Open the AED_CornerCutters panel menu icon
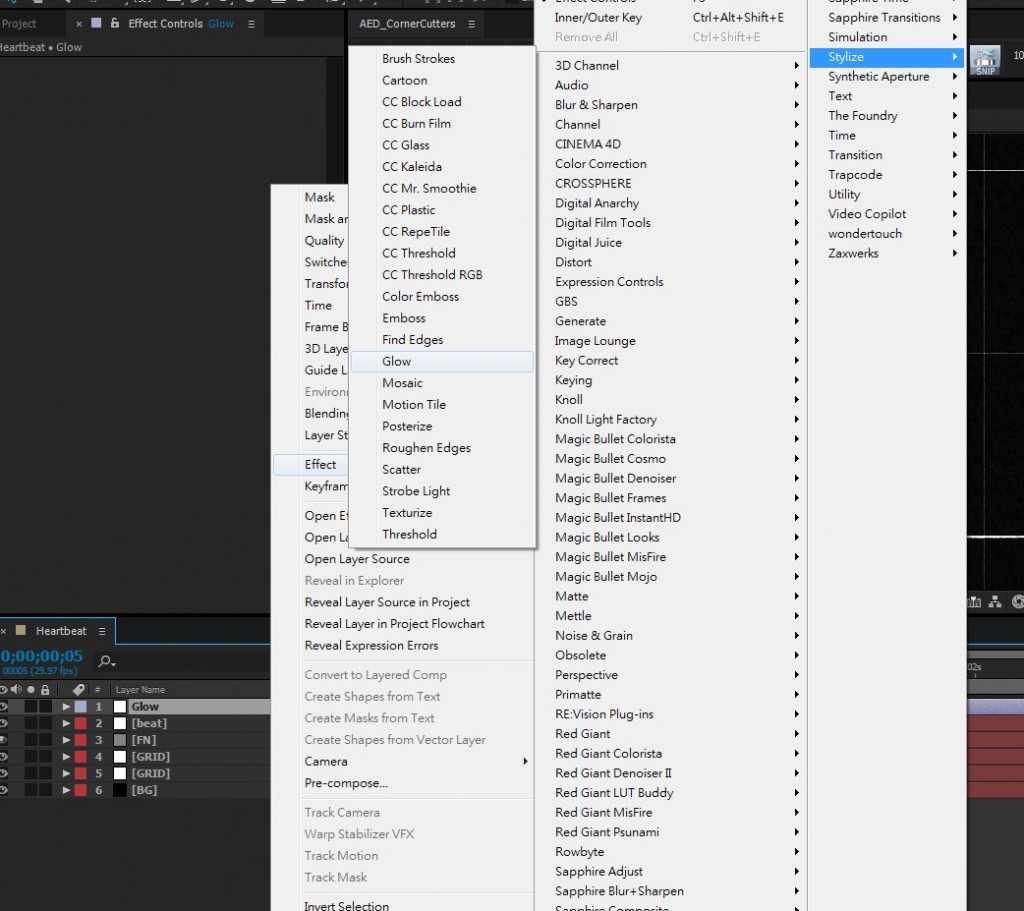Screen dimensions: 1024x911 (471, 23)
